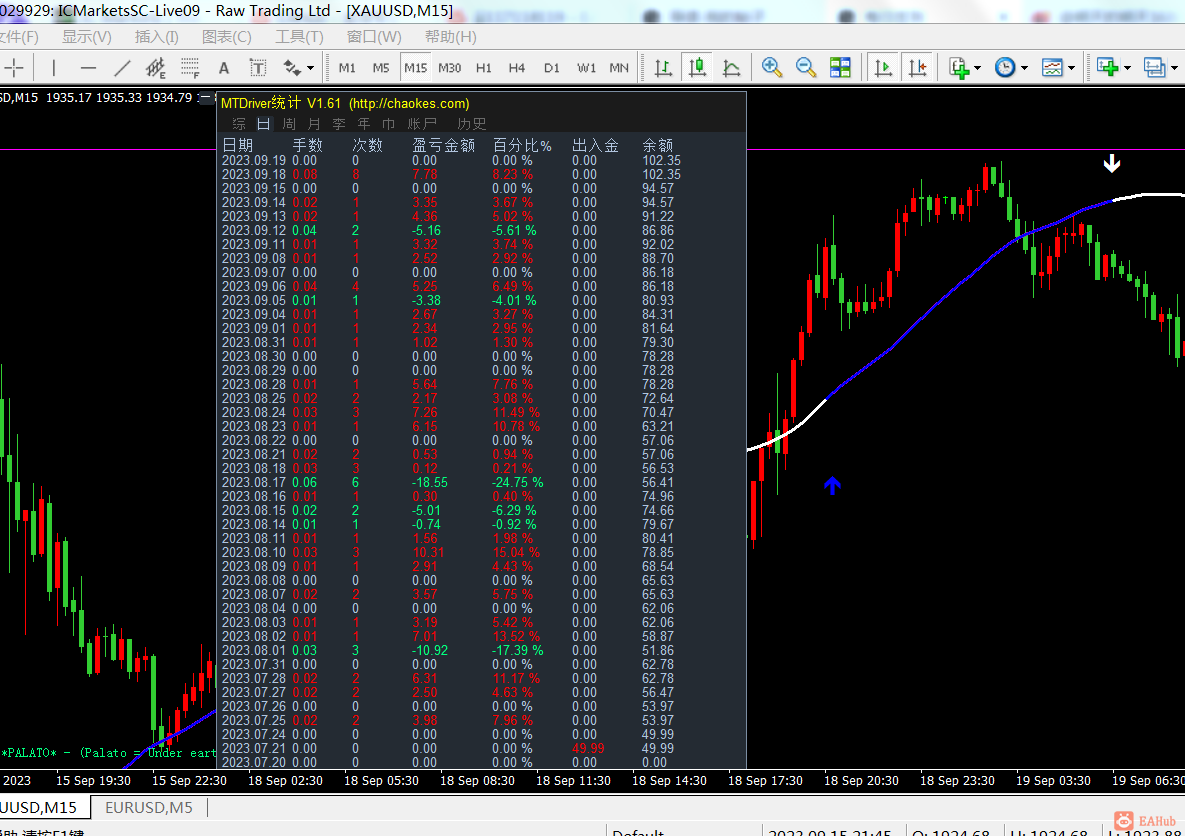1185x836 pixels.
Task: Switch to the M30 timeframe
Action: coord(450,68)
